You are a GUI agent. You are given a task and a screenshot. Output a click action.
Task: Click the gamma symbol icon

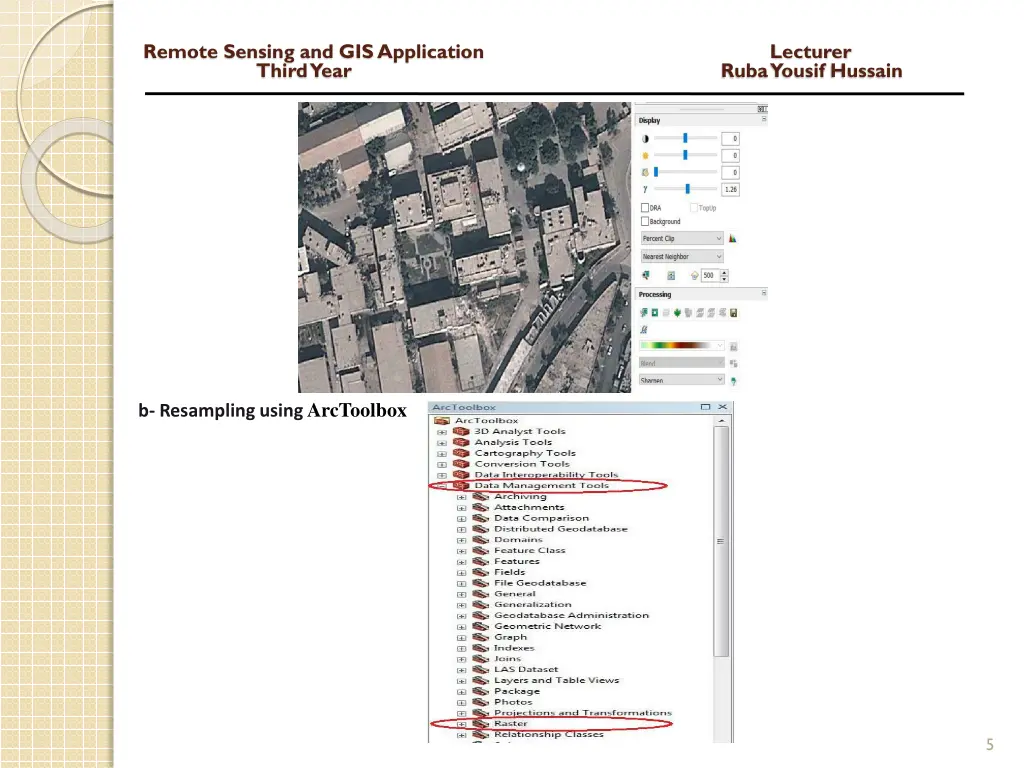pyautogui.click(x=645, y=189)
